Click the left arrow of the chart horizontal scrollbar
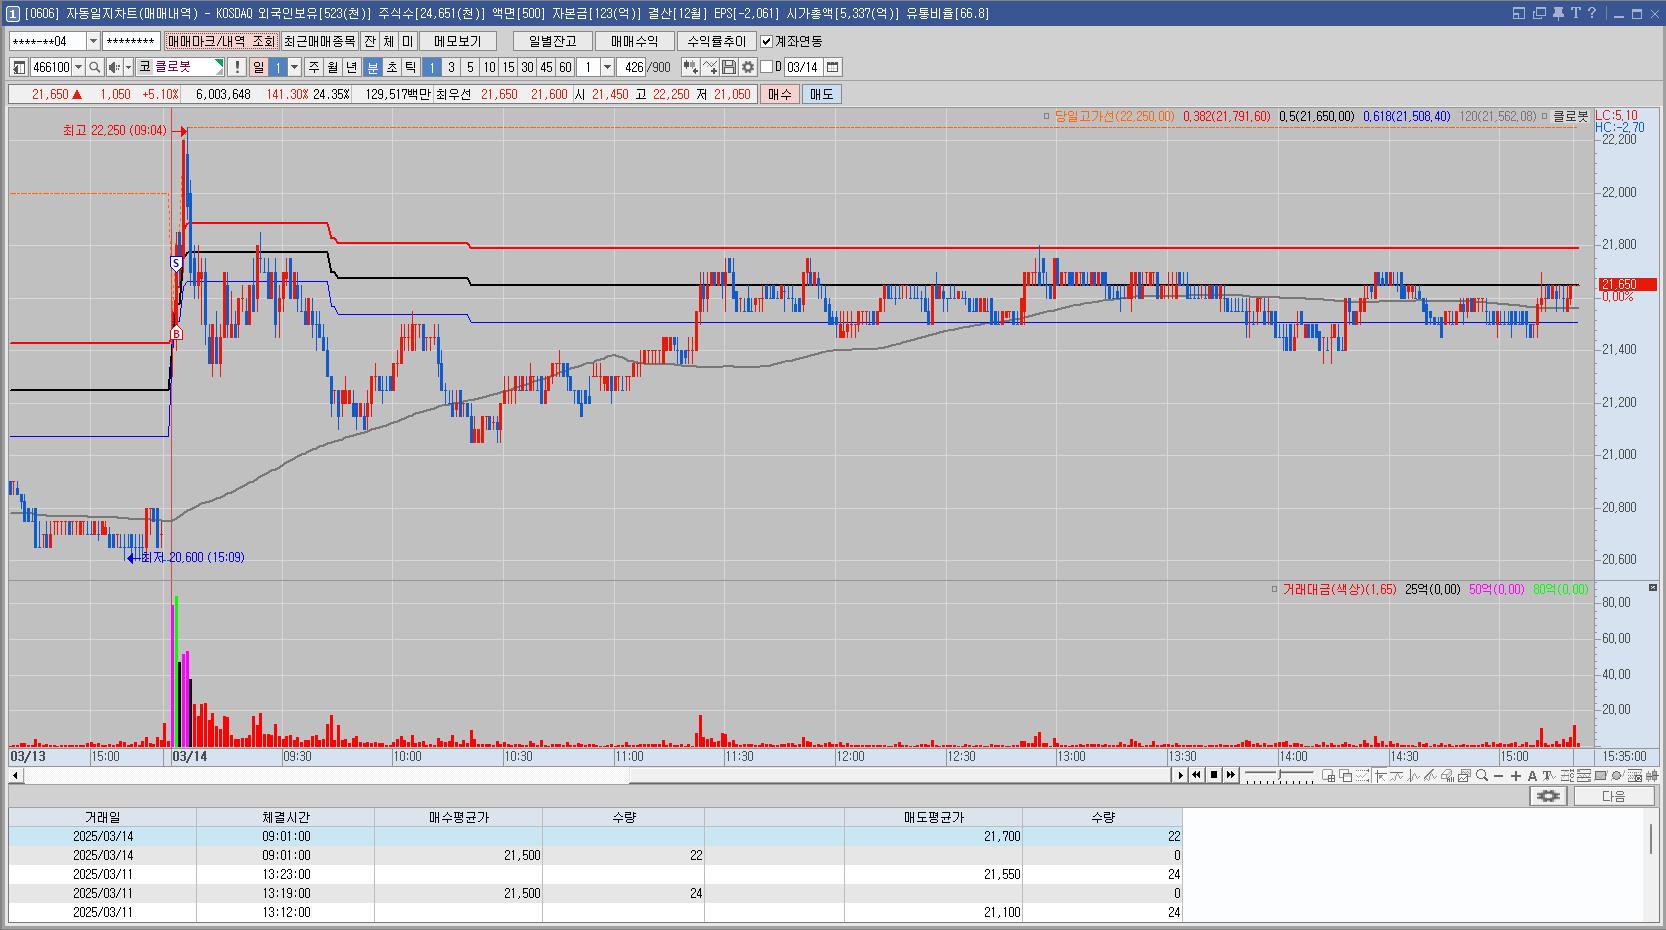Screen dimensions: 1666x930 [x=16, y=775]
